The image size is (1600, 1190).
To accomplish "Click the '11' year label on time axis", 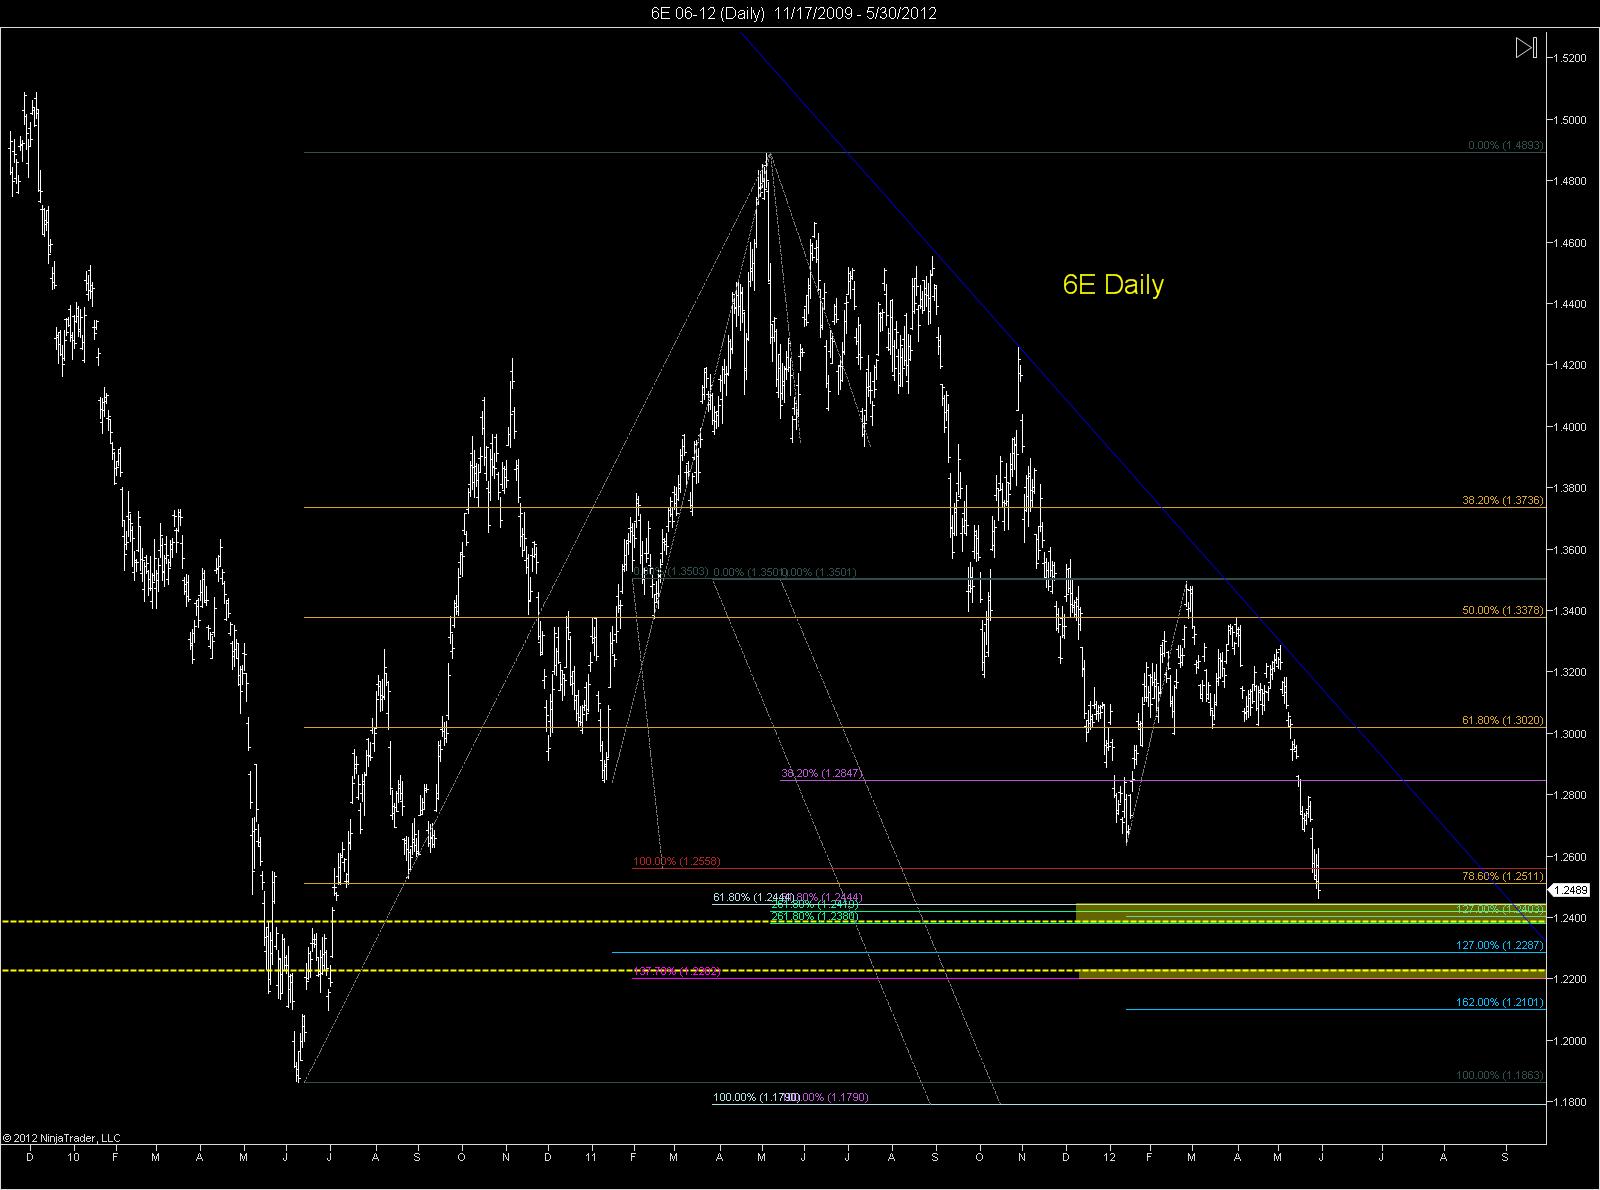I will pos(591,1157).
